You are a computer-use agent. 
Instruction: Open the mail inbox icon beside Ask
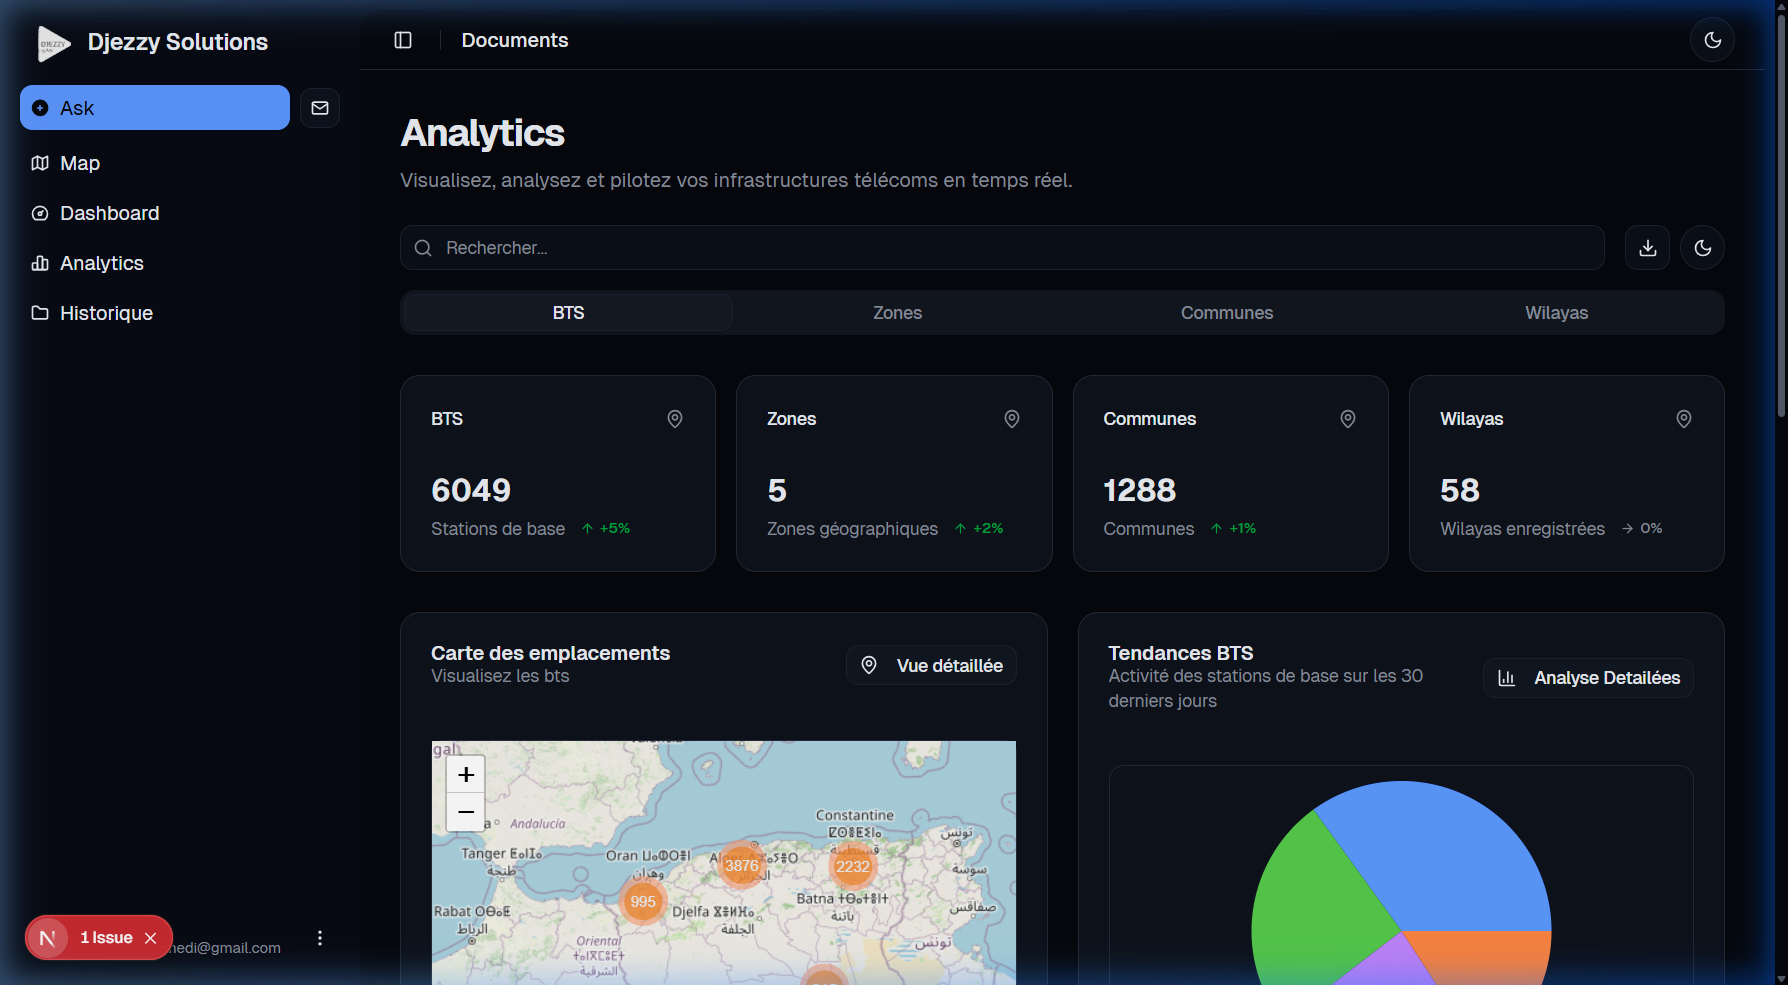[x=320, y=108]
